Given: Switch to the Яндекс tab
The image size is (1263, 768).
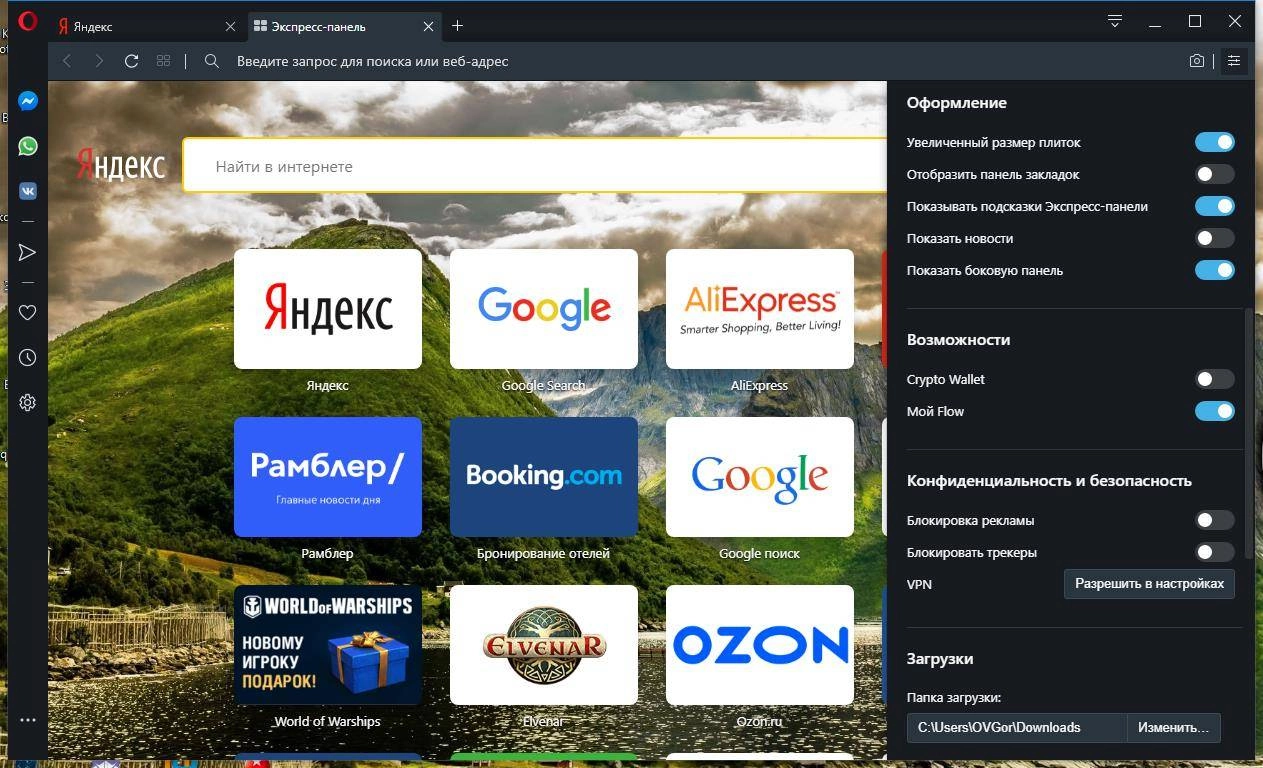Looking at the screenshot, I should (146, 27).
